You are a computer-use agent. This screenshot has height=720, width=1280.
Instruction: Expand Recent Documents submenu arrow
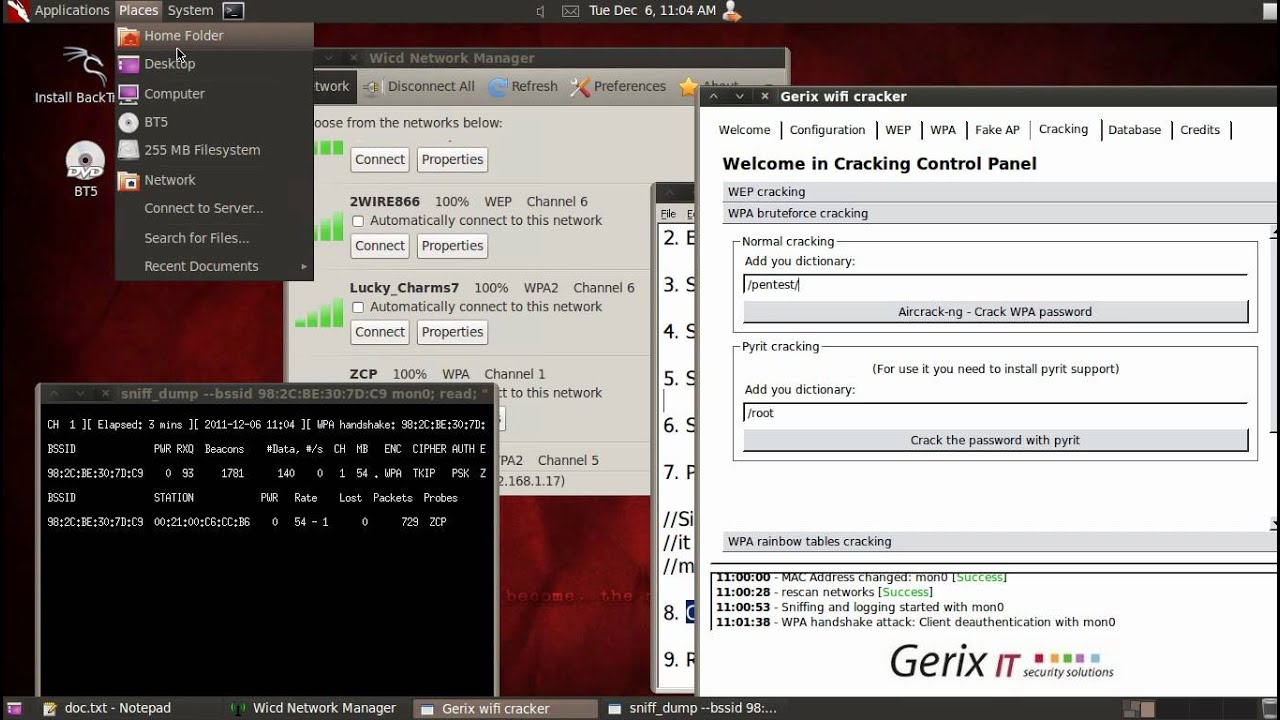pos(304,267)
